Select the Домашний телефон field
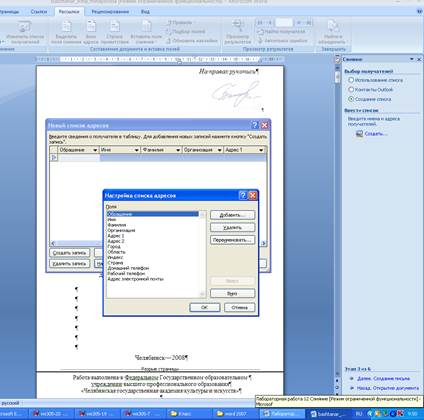Viewport: 424px width, 420px height. point(128,268)
